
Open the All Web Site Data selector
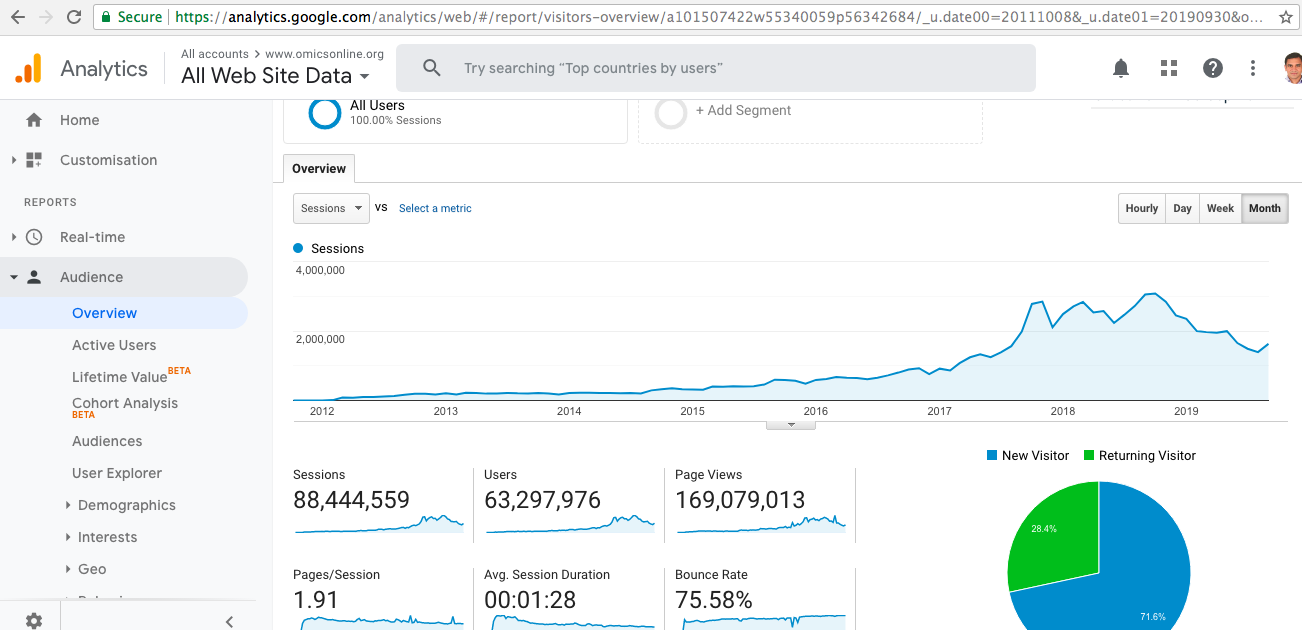point(275,76)
